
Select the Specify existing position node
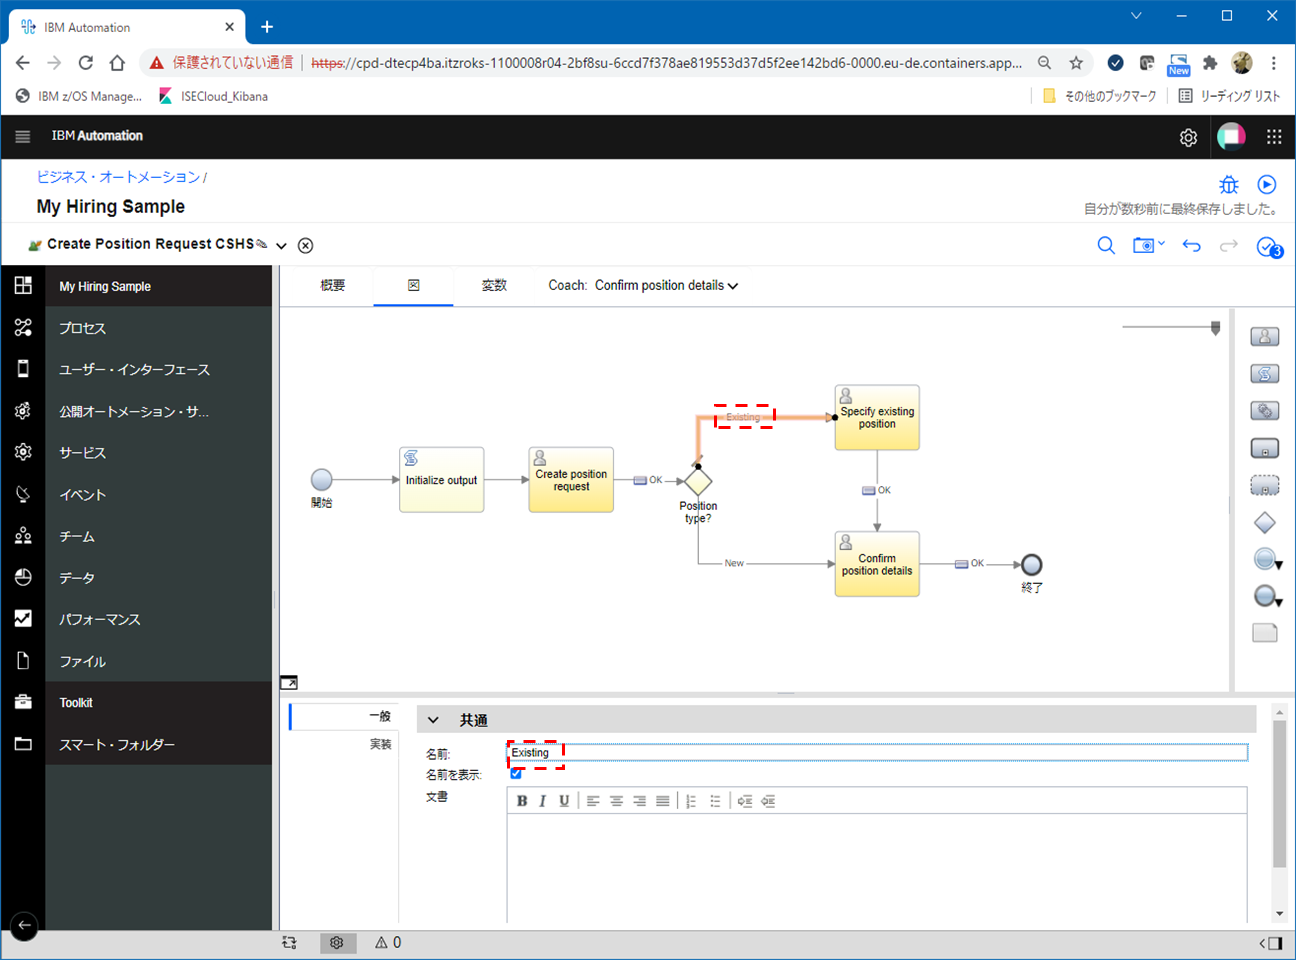877,418
